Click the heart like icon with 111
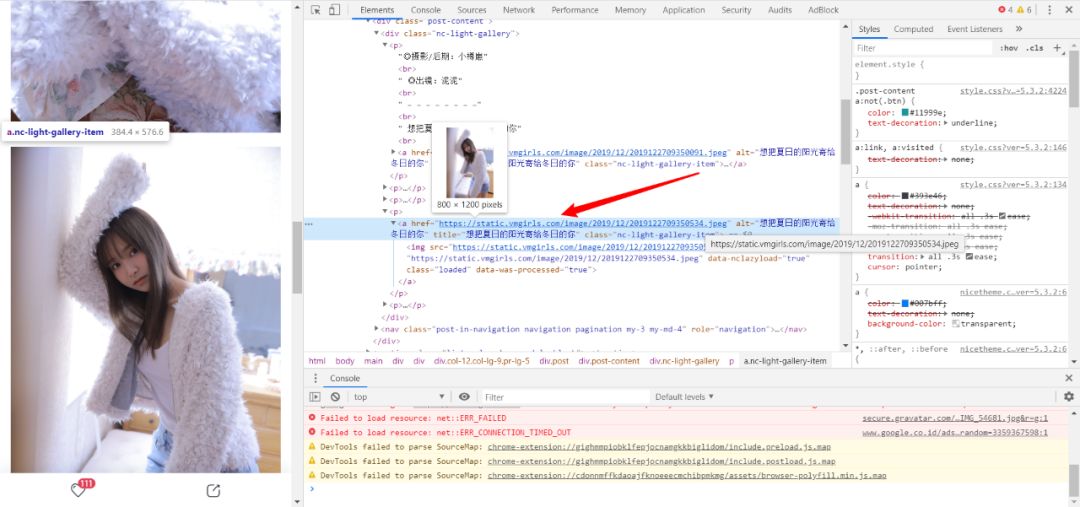Screen dimensions: 1080x507 click(x=79, y=489)
